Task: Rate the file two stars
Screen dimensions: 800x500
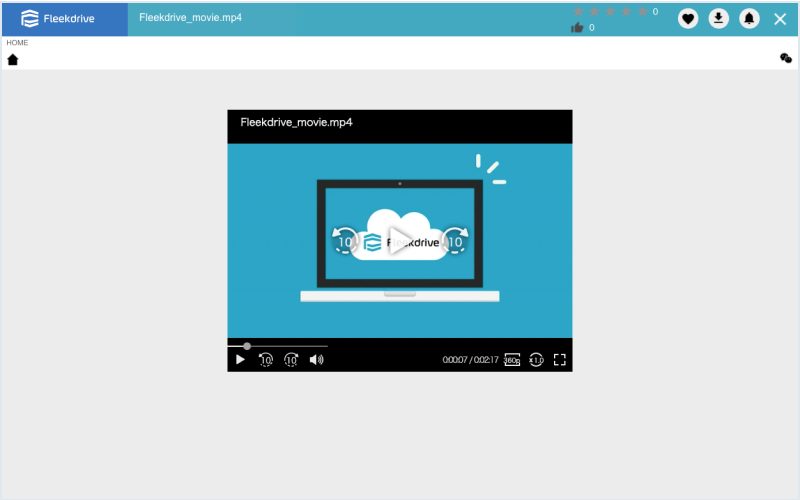Action: tap(594, 11)
